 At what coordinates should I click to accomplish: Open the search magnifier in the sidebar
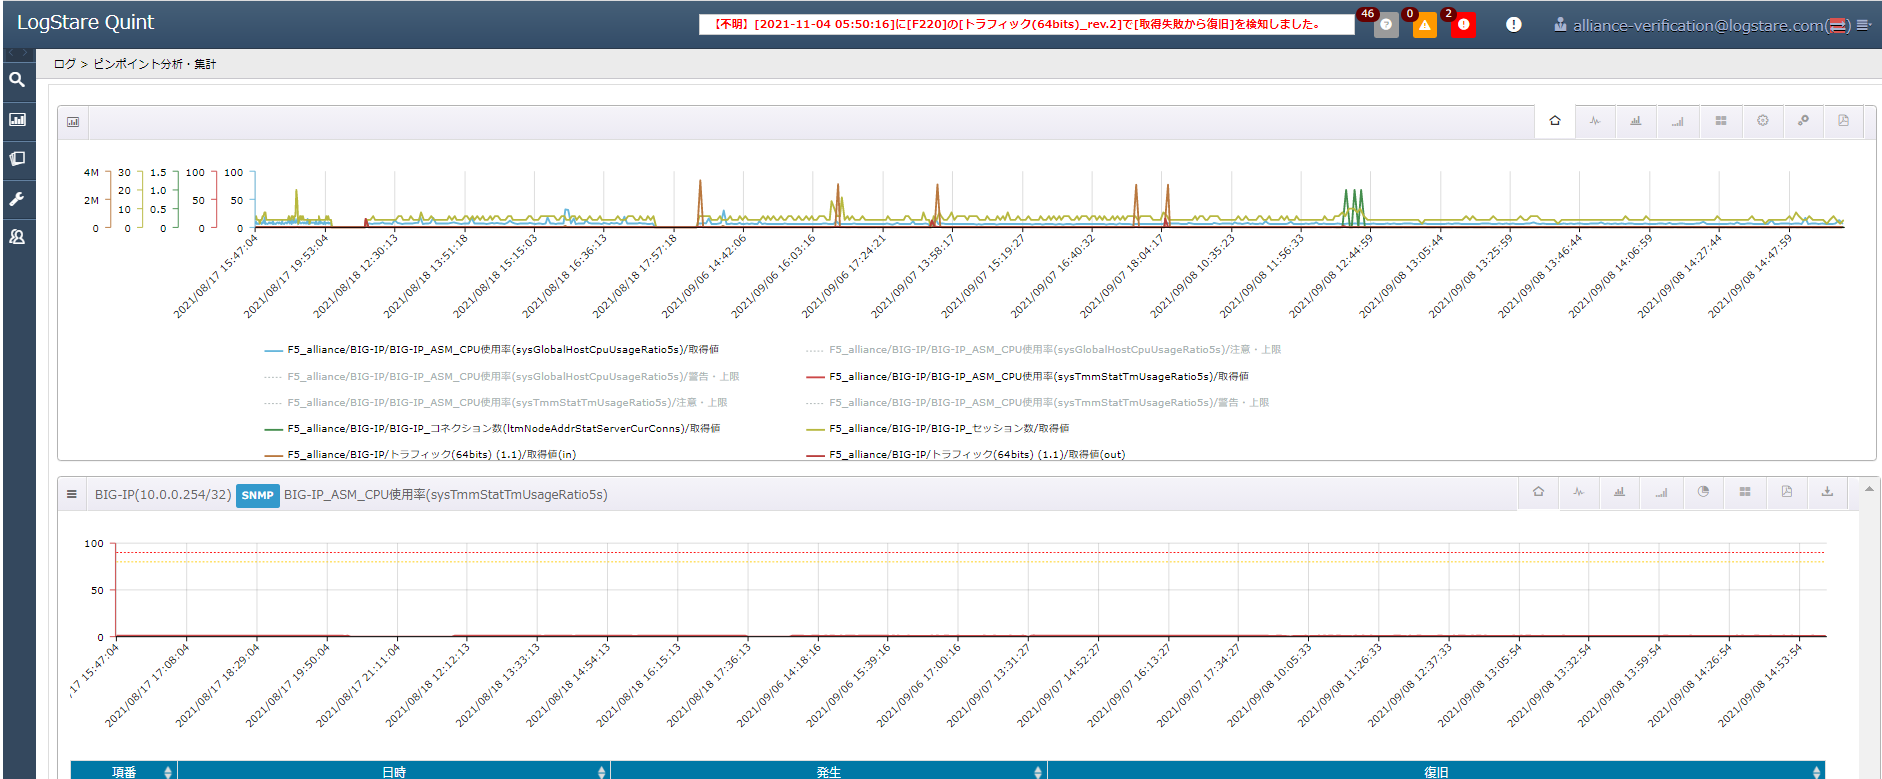[x=17, y=80]
